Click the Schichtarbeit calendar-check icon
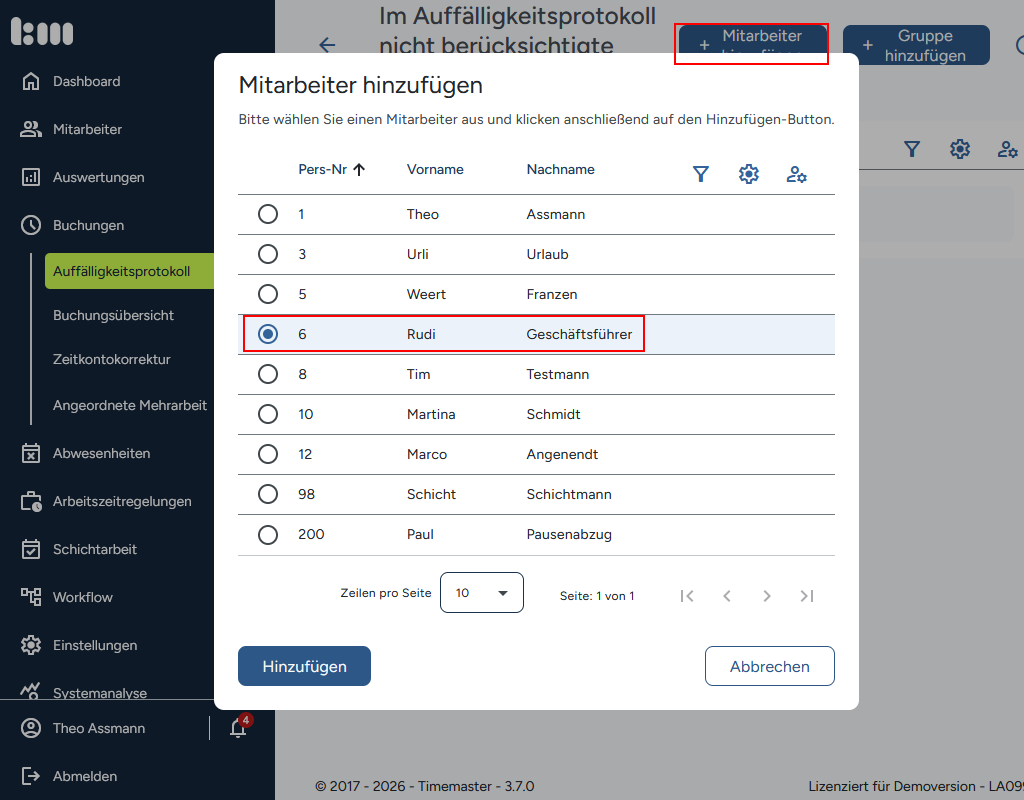Viewport: 1024px width, 800px height. [x=31, y=549]
